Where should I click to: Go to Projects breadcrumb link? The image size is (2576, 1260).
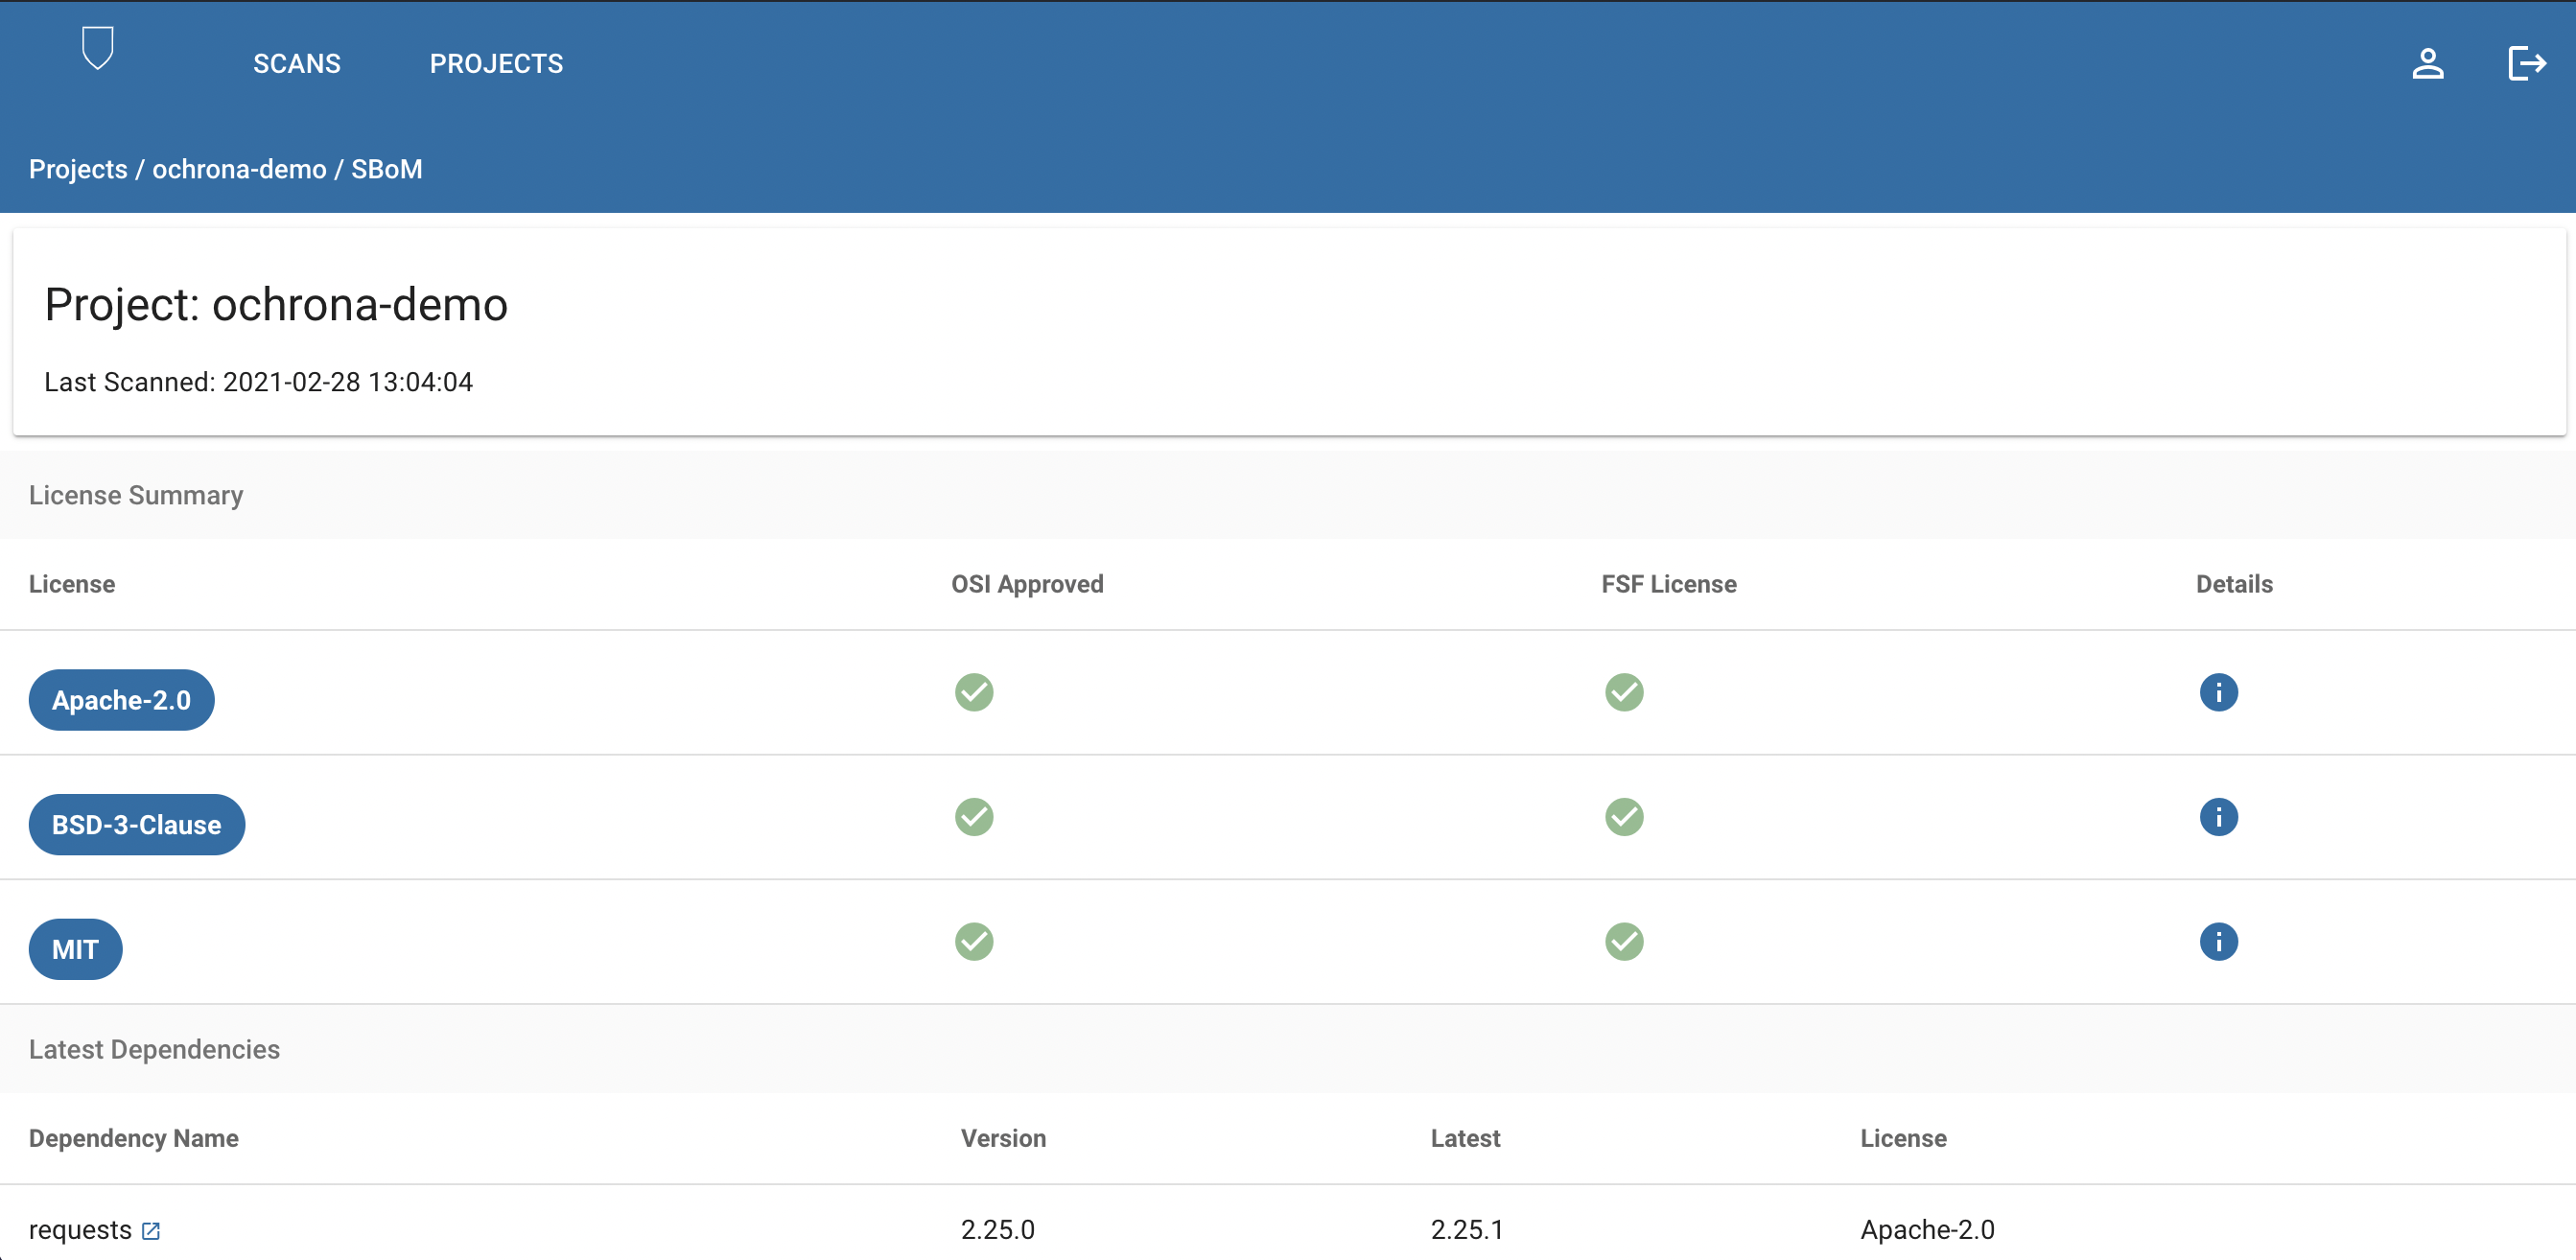point(78,169)
